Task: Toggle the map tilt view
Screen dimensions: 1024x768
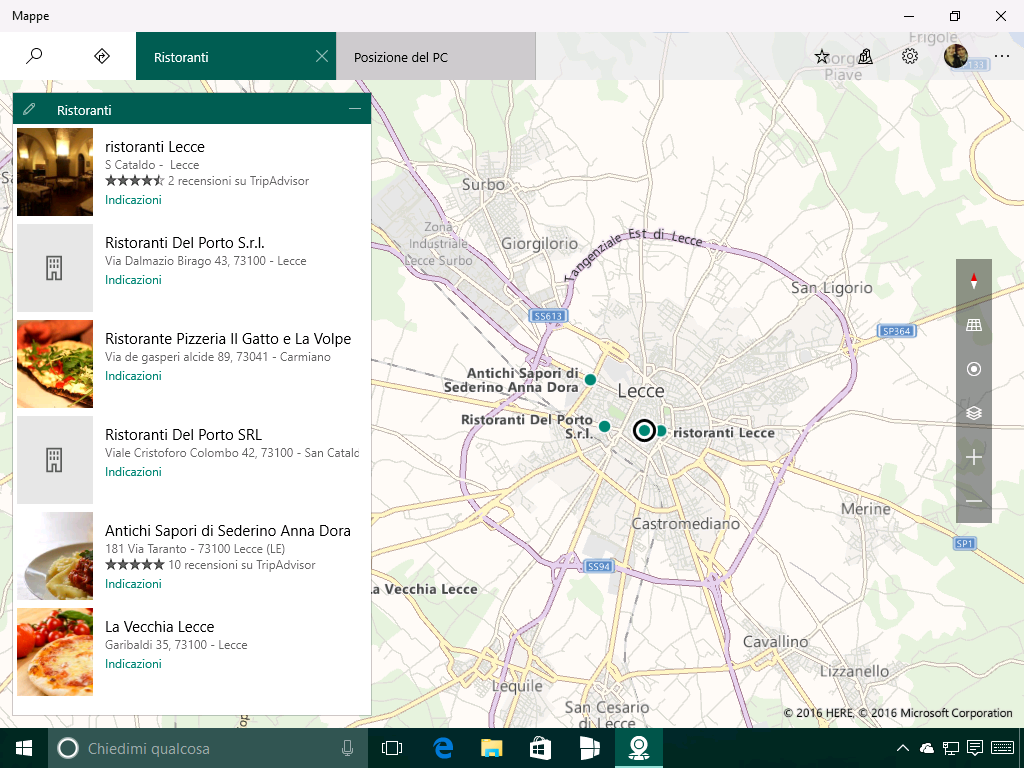Action: click(x=974, y=325)
